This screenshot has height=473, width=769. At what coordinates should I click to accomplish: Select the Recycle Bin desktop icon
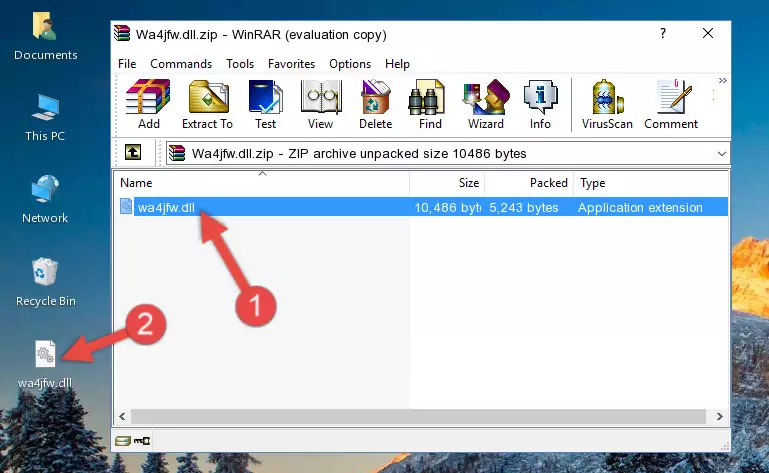pos(45,282)
